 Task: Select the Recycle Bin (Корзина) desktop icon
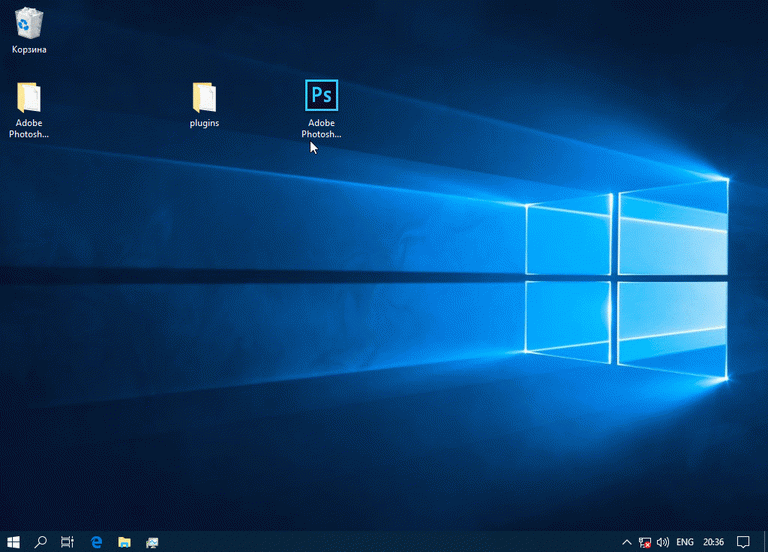[x=29, y=30]
